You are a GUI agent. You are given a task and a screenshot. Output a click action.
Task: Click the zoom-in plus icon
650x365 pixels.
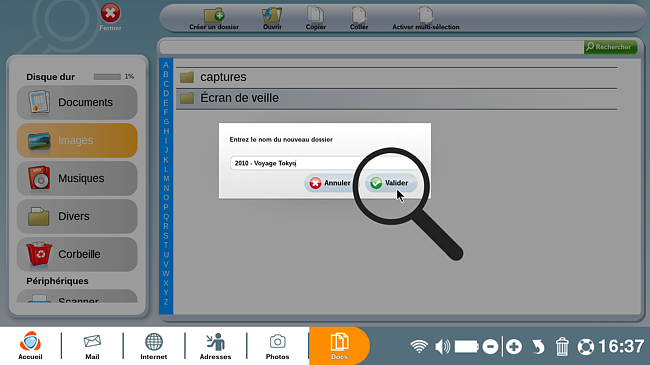coord(514,346)
